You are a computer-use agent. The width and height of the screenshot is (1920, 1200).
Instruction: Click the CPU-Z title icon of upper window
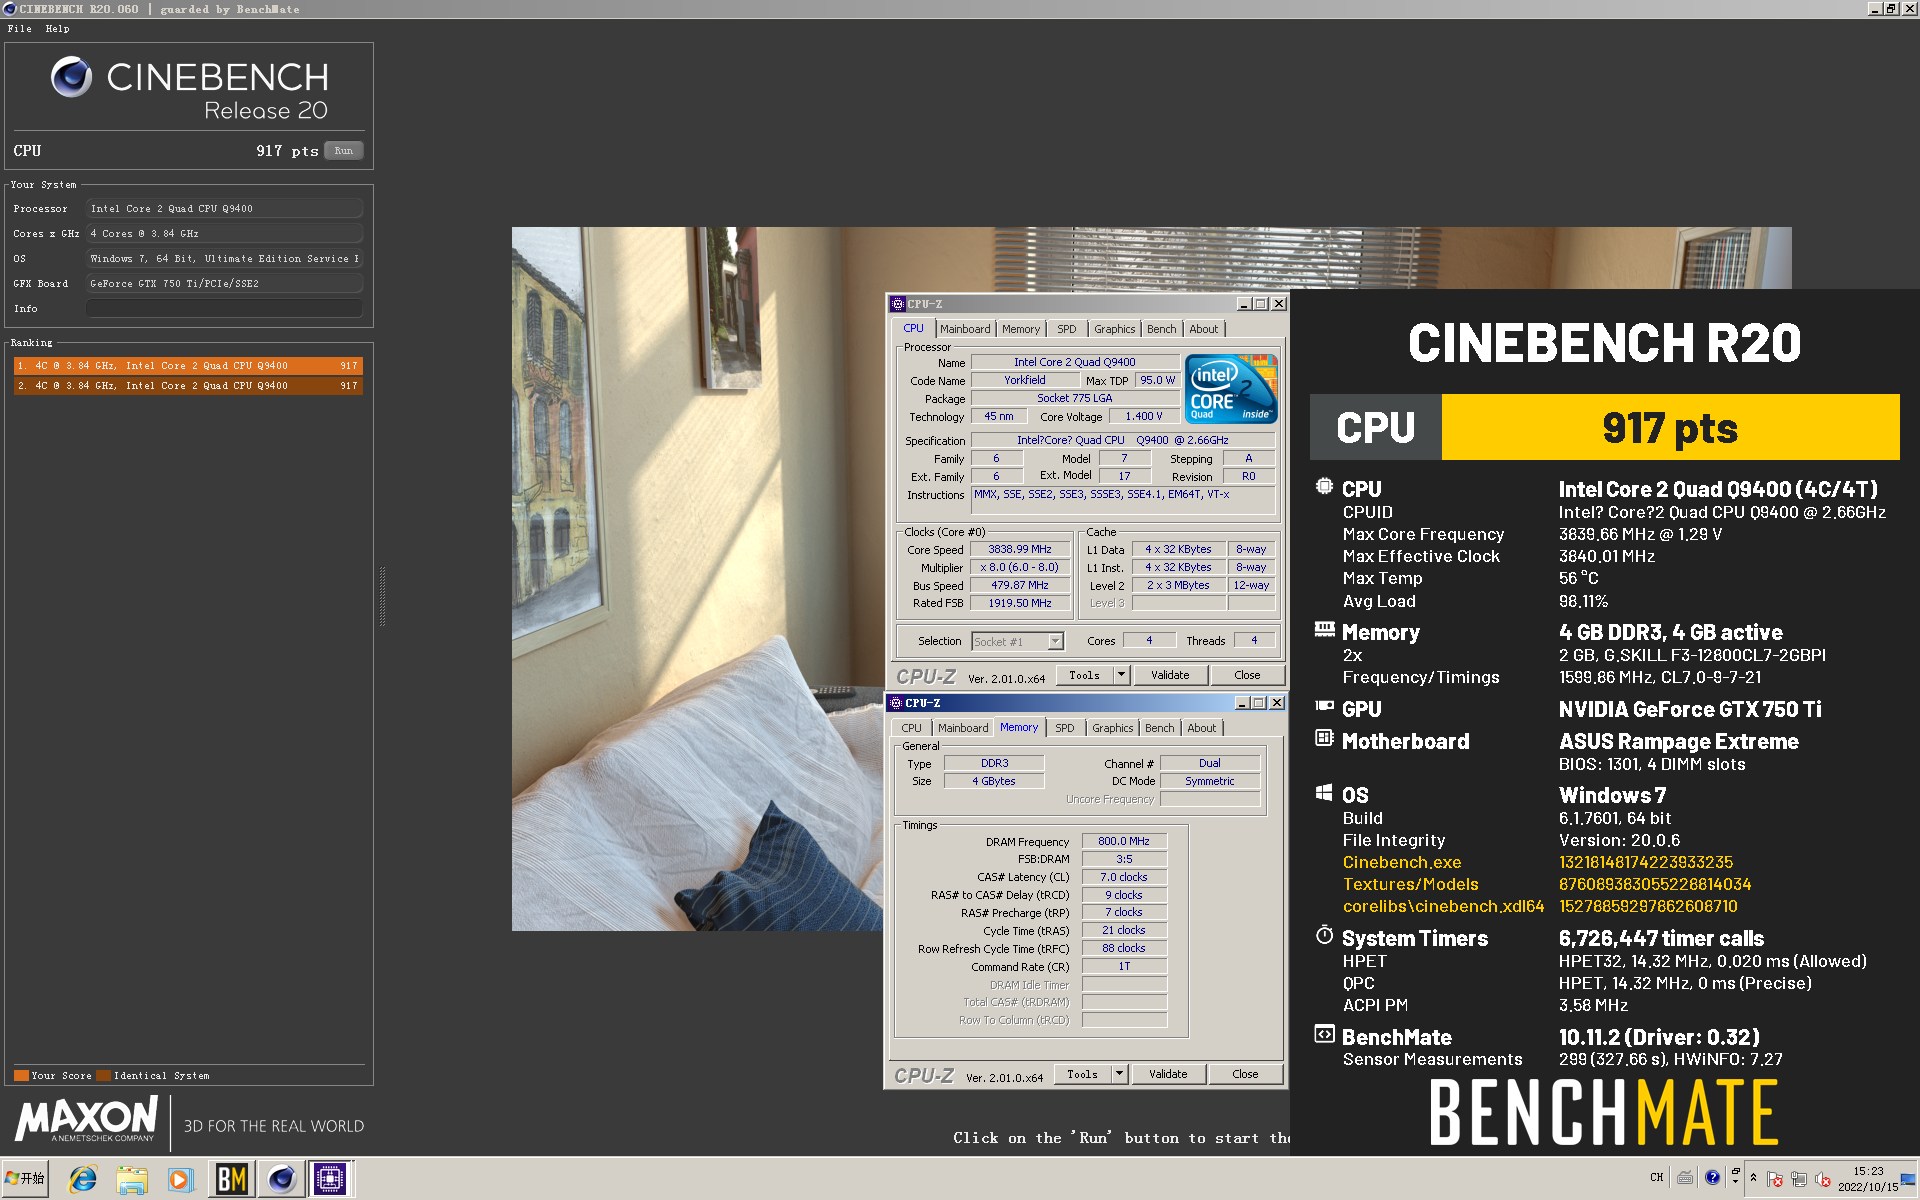pyautogui.click(x=897, y=304)
